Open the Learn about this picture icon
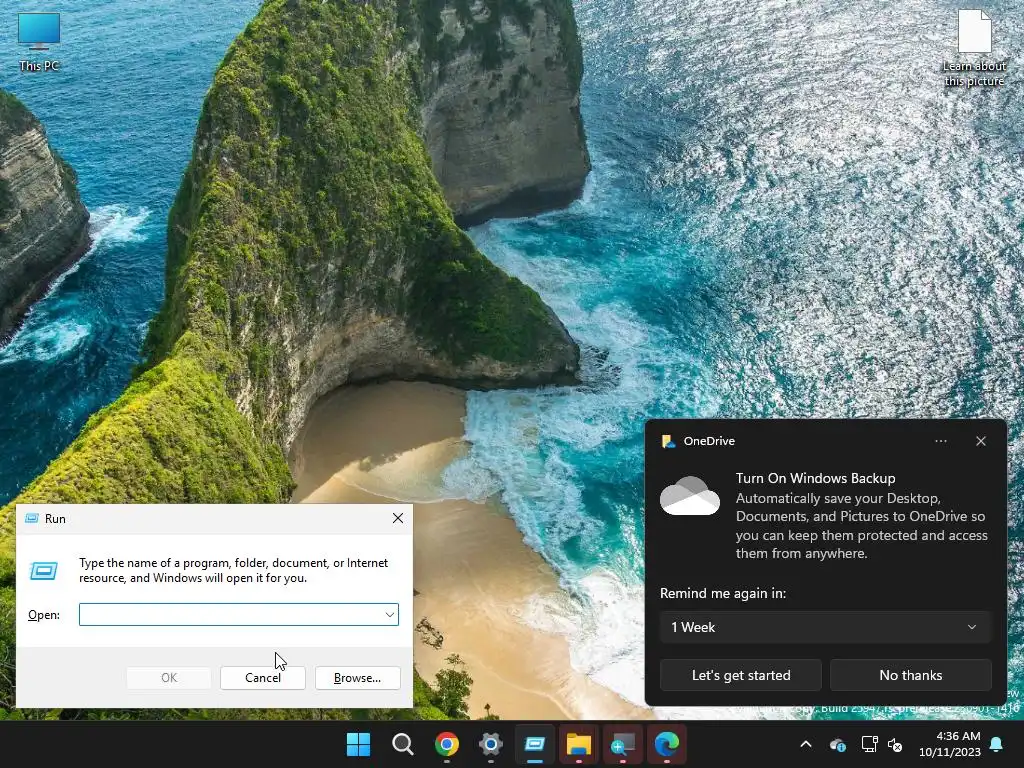This screenshot has height=768, width=1024. coord(974,48)
